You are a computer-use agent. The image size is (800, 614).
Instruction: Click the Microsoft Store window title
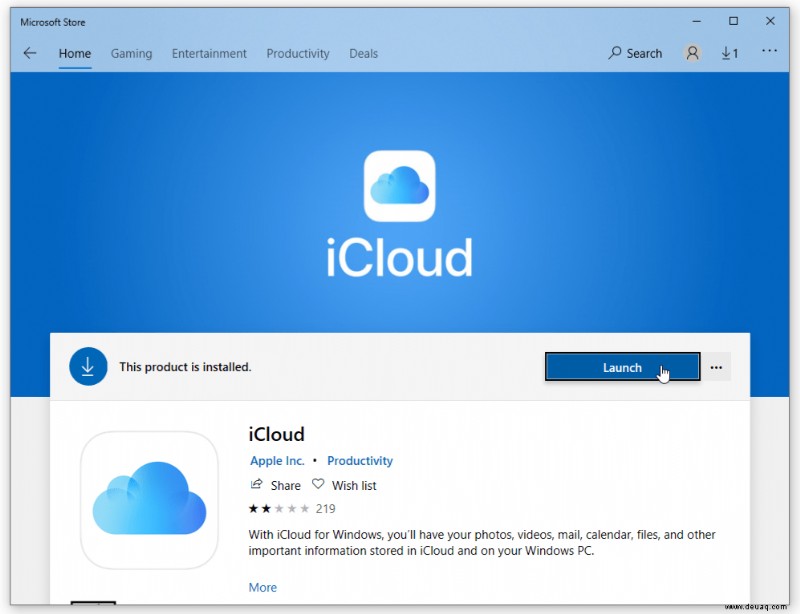pos(53,22)
